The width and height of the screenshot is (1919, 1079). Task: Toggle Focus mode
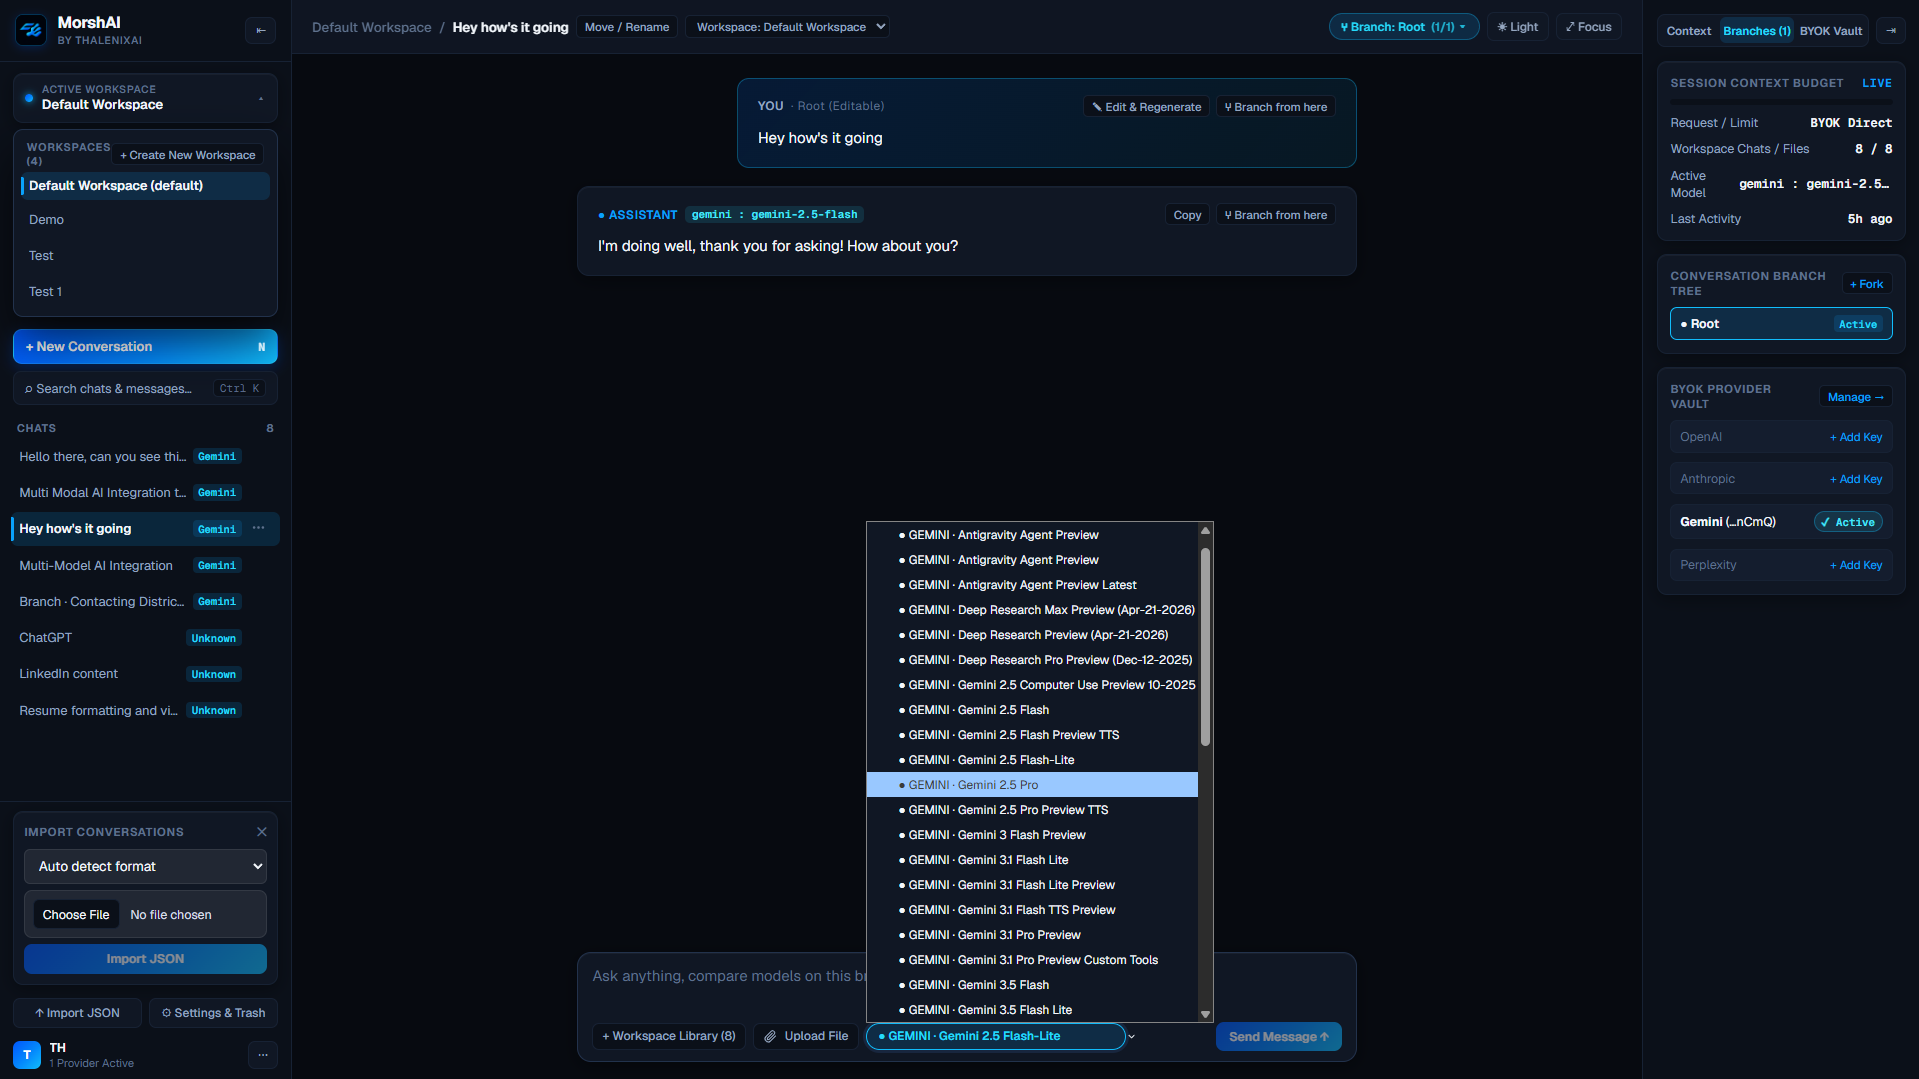(x=1588, y=27)
